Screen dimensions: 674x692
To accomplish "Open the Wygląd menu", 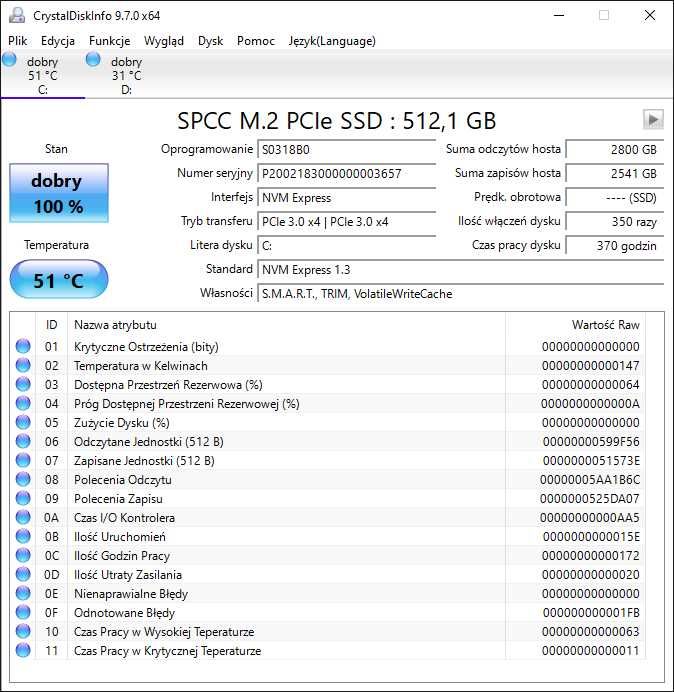I will (x=164, y=41).
